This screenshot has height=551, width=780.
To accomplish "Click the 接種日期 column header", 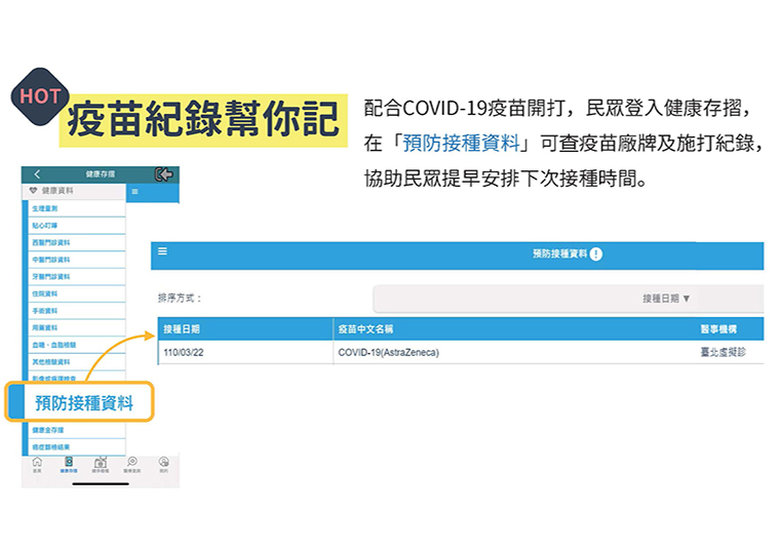I will coord(181,328).
